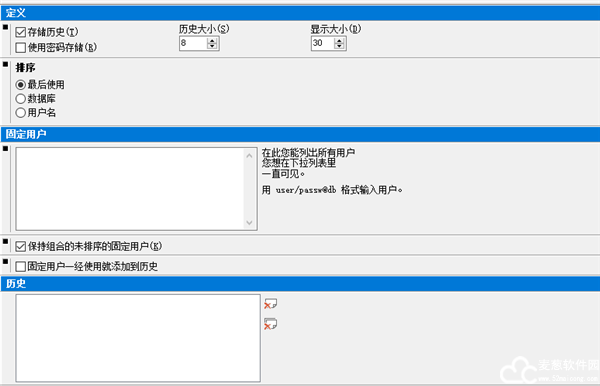
Task: Check 固定用户一经使用就添加到历史 option
Action: point(21,266)
